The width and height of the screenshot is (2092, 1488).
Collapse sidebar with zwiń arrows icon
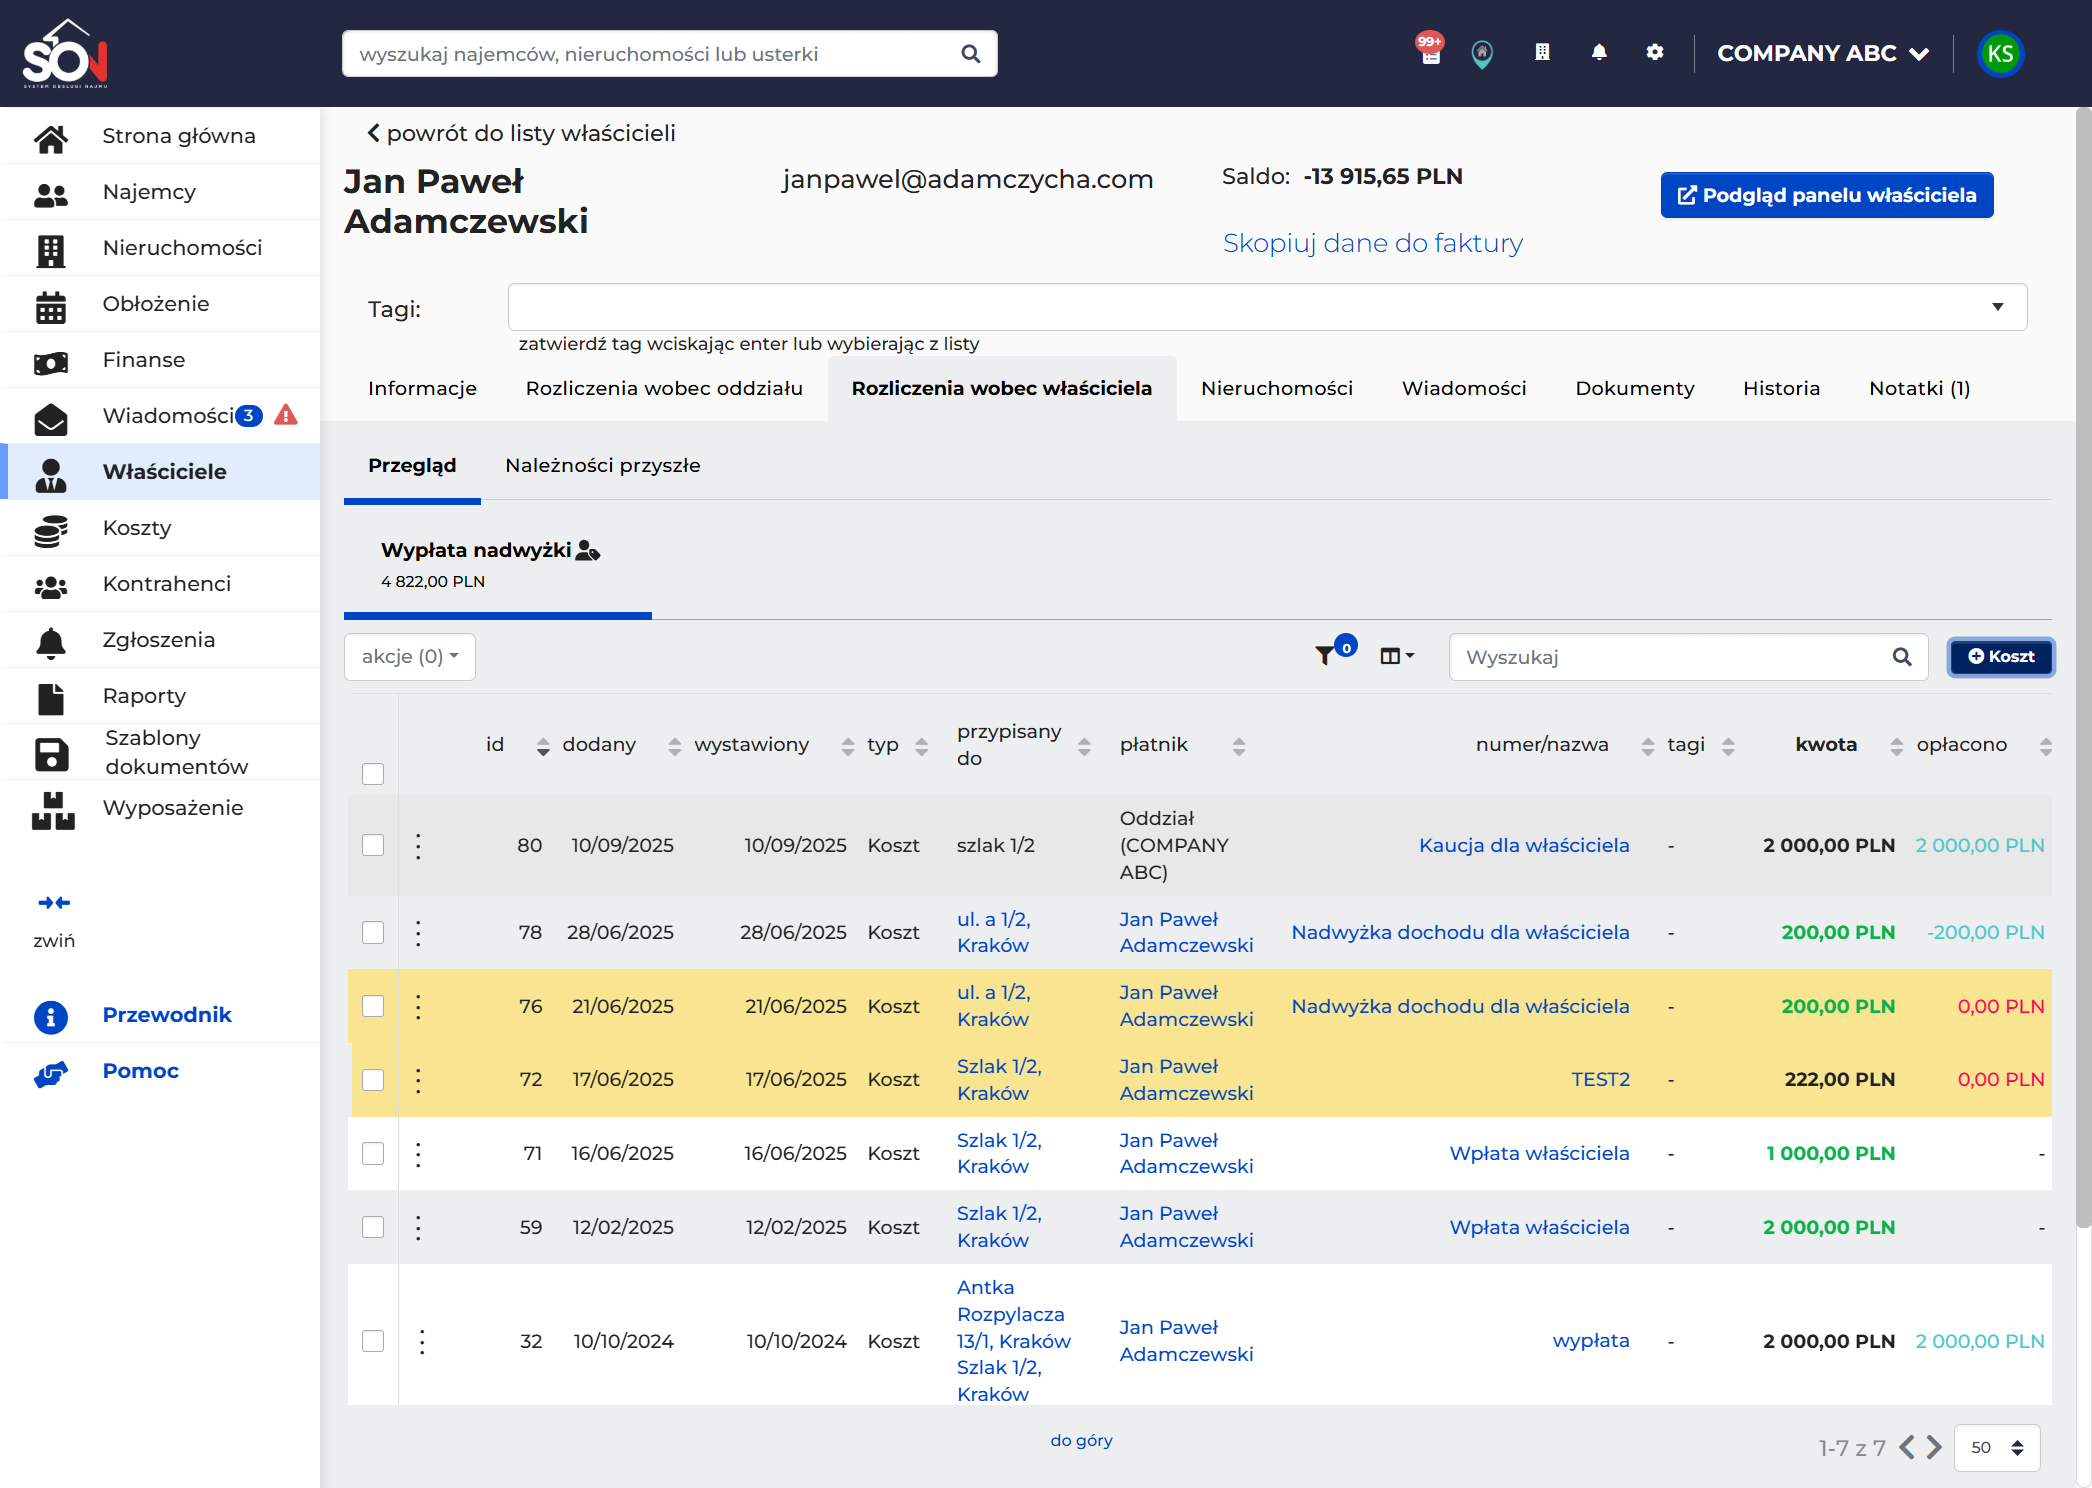(x=54, y=903)
